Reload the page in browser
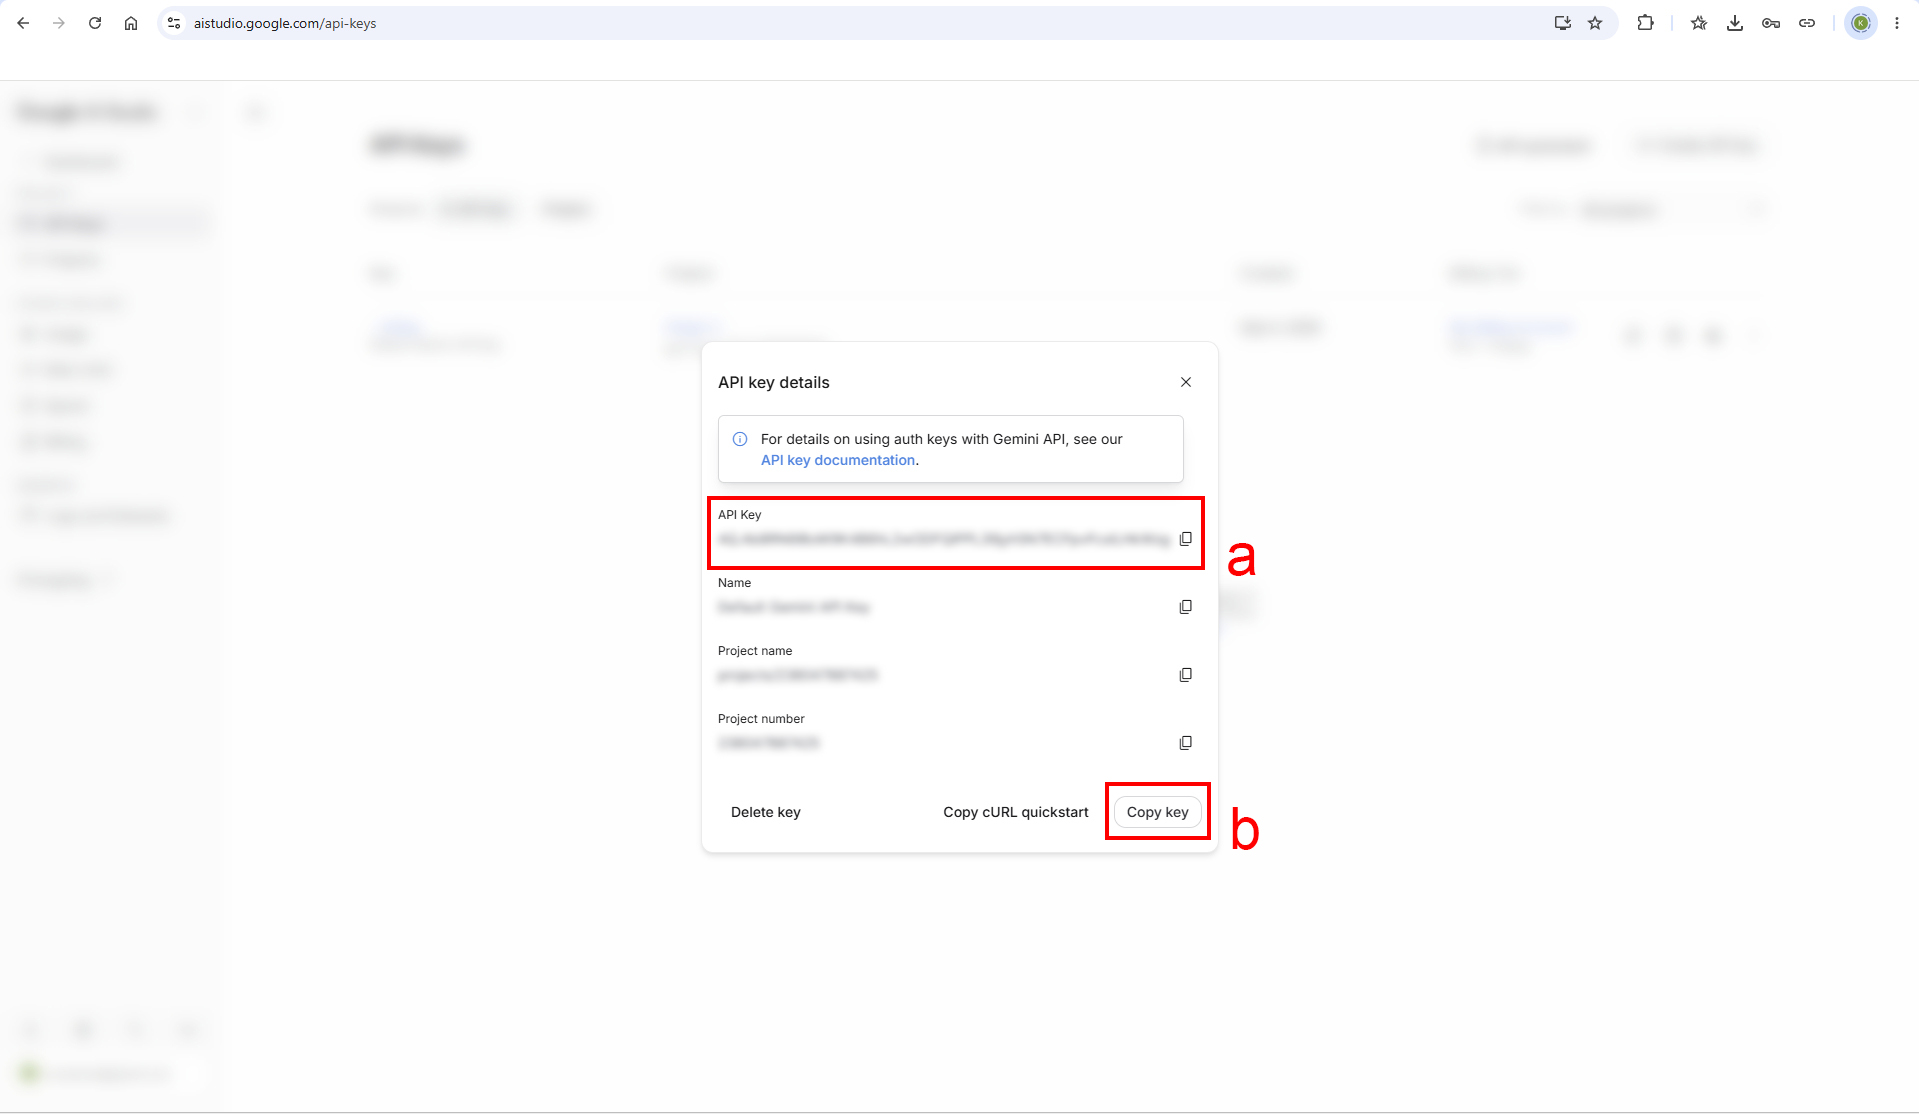Image resolution: width=1919 pixels, height=1114 pixels. 95,23
